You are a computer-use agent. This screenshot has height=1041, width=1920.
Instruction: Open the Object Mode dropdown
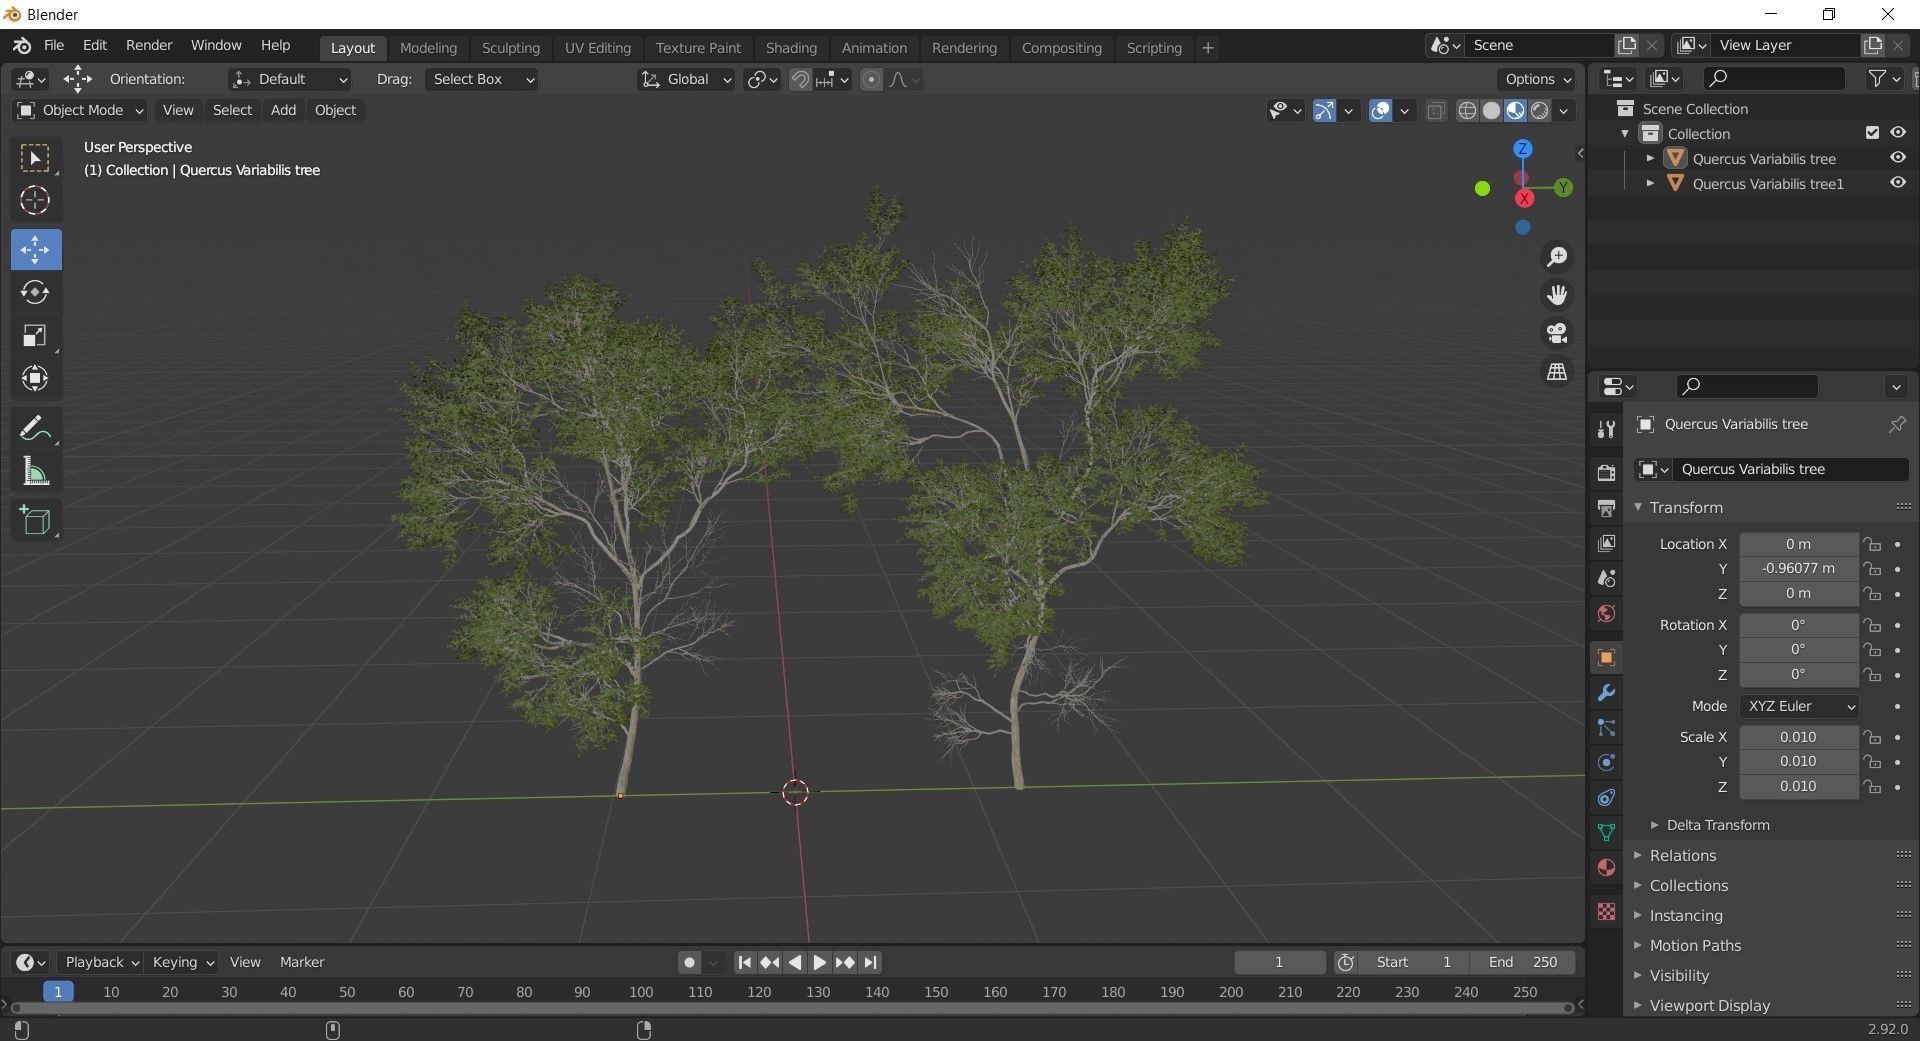point(80,110)
